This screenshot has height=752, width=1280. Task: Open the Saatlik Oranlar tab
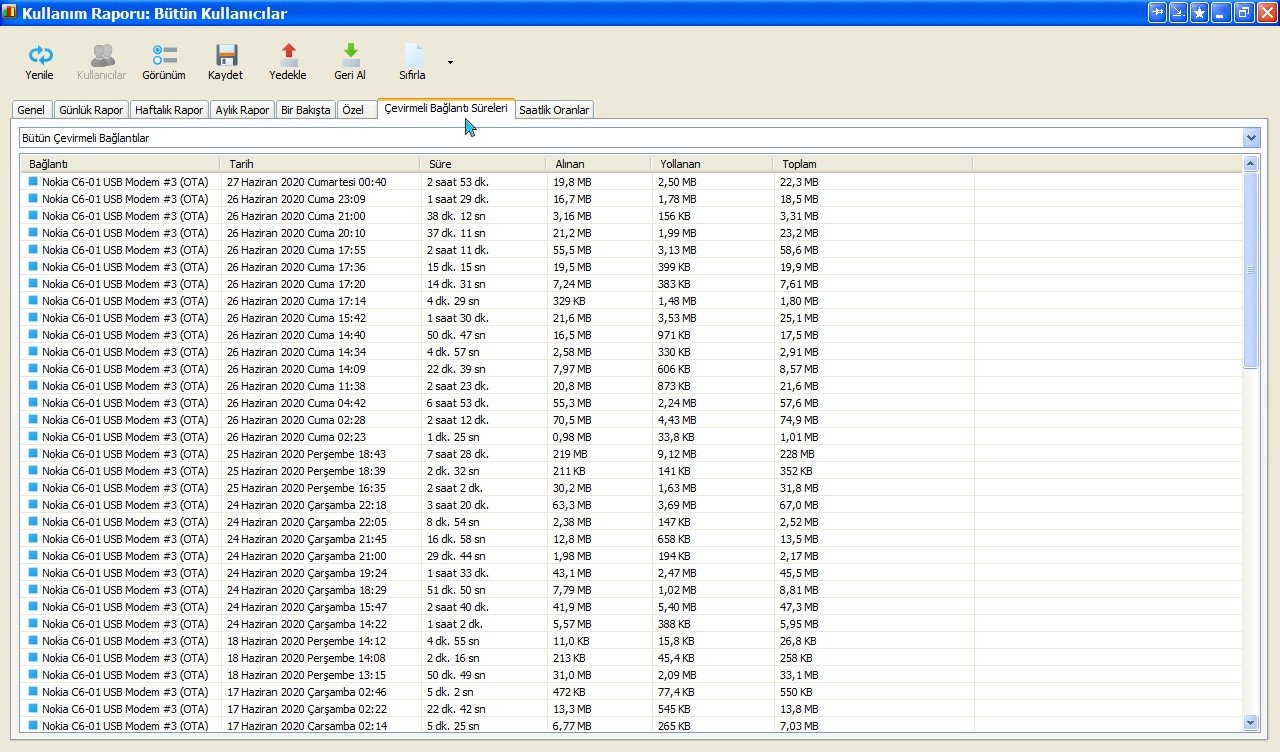pos(555,110)
